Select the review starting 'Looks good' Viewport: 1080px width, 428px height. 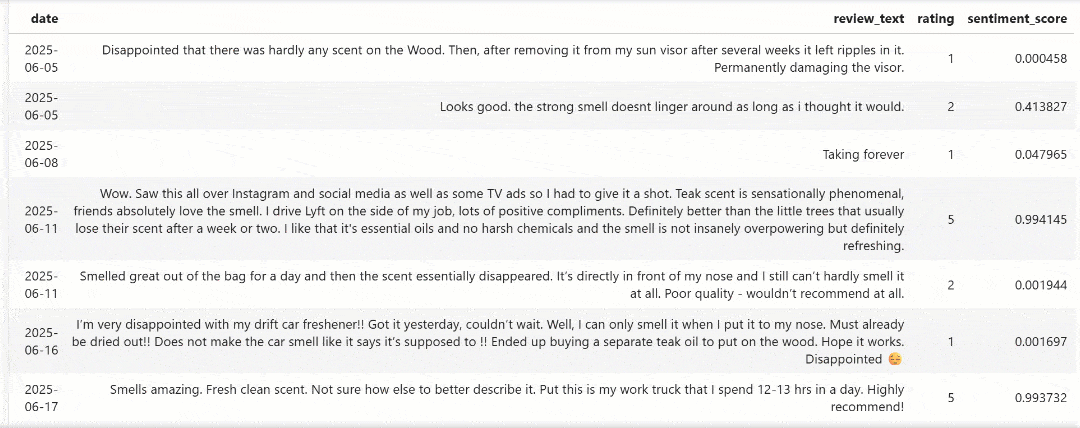point(671,107)
